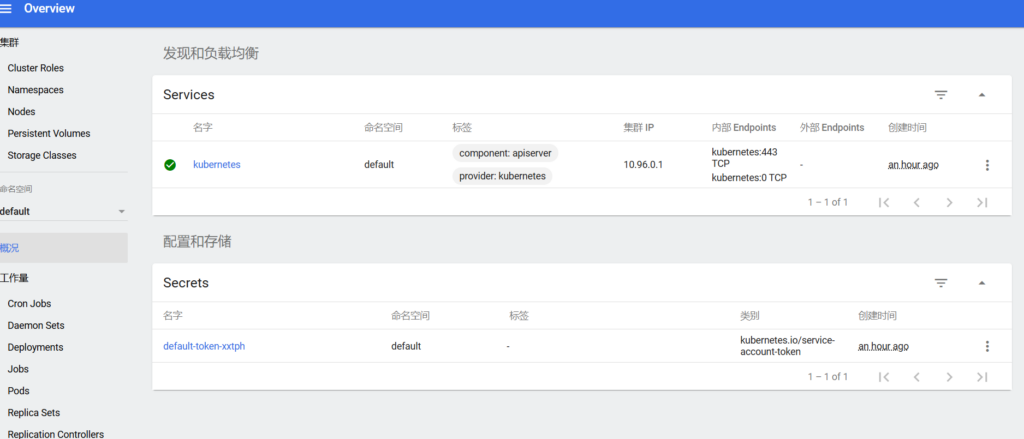Open the hamburger navigation menu
The height and width of the screenshot is (439, 1024).
coord(7,9)
